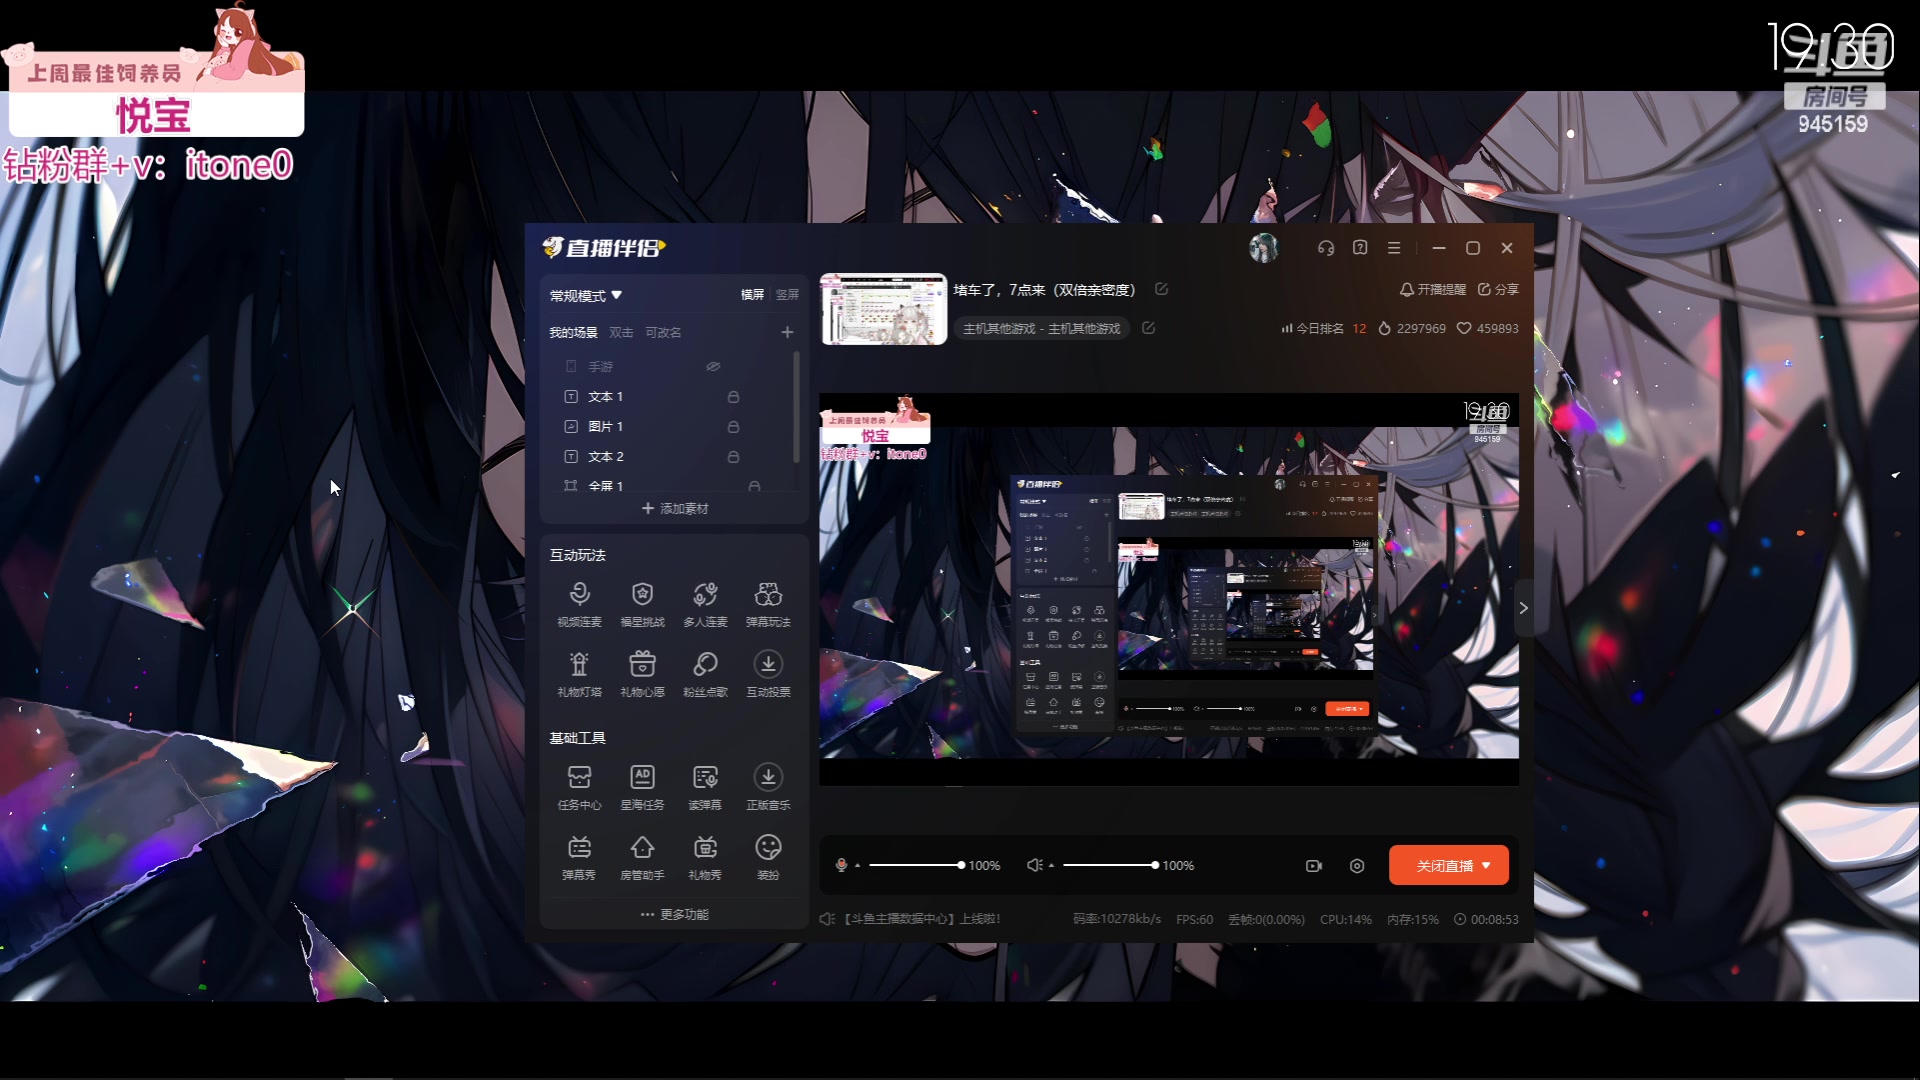Expand the right side panel arrow

click(x=1523, y=608)
